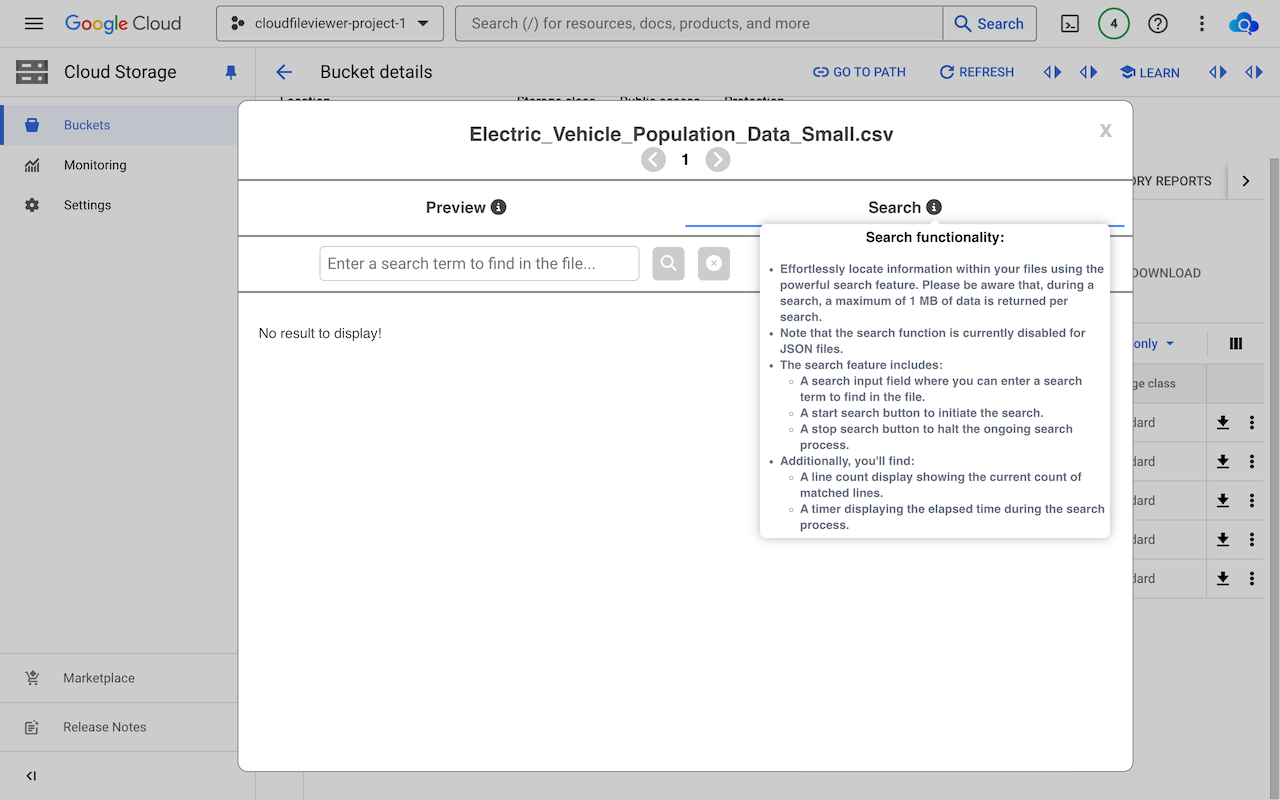Start a search with the magnifier button

tap(668, 263)
